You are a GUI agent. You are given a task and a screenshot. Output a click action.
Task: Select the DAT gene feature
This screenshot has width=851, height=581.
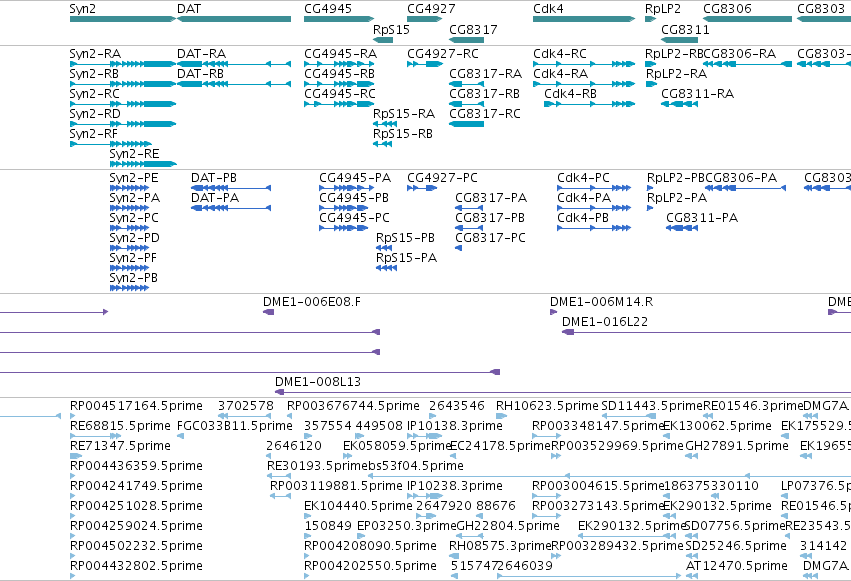[234, 19]
